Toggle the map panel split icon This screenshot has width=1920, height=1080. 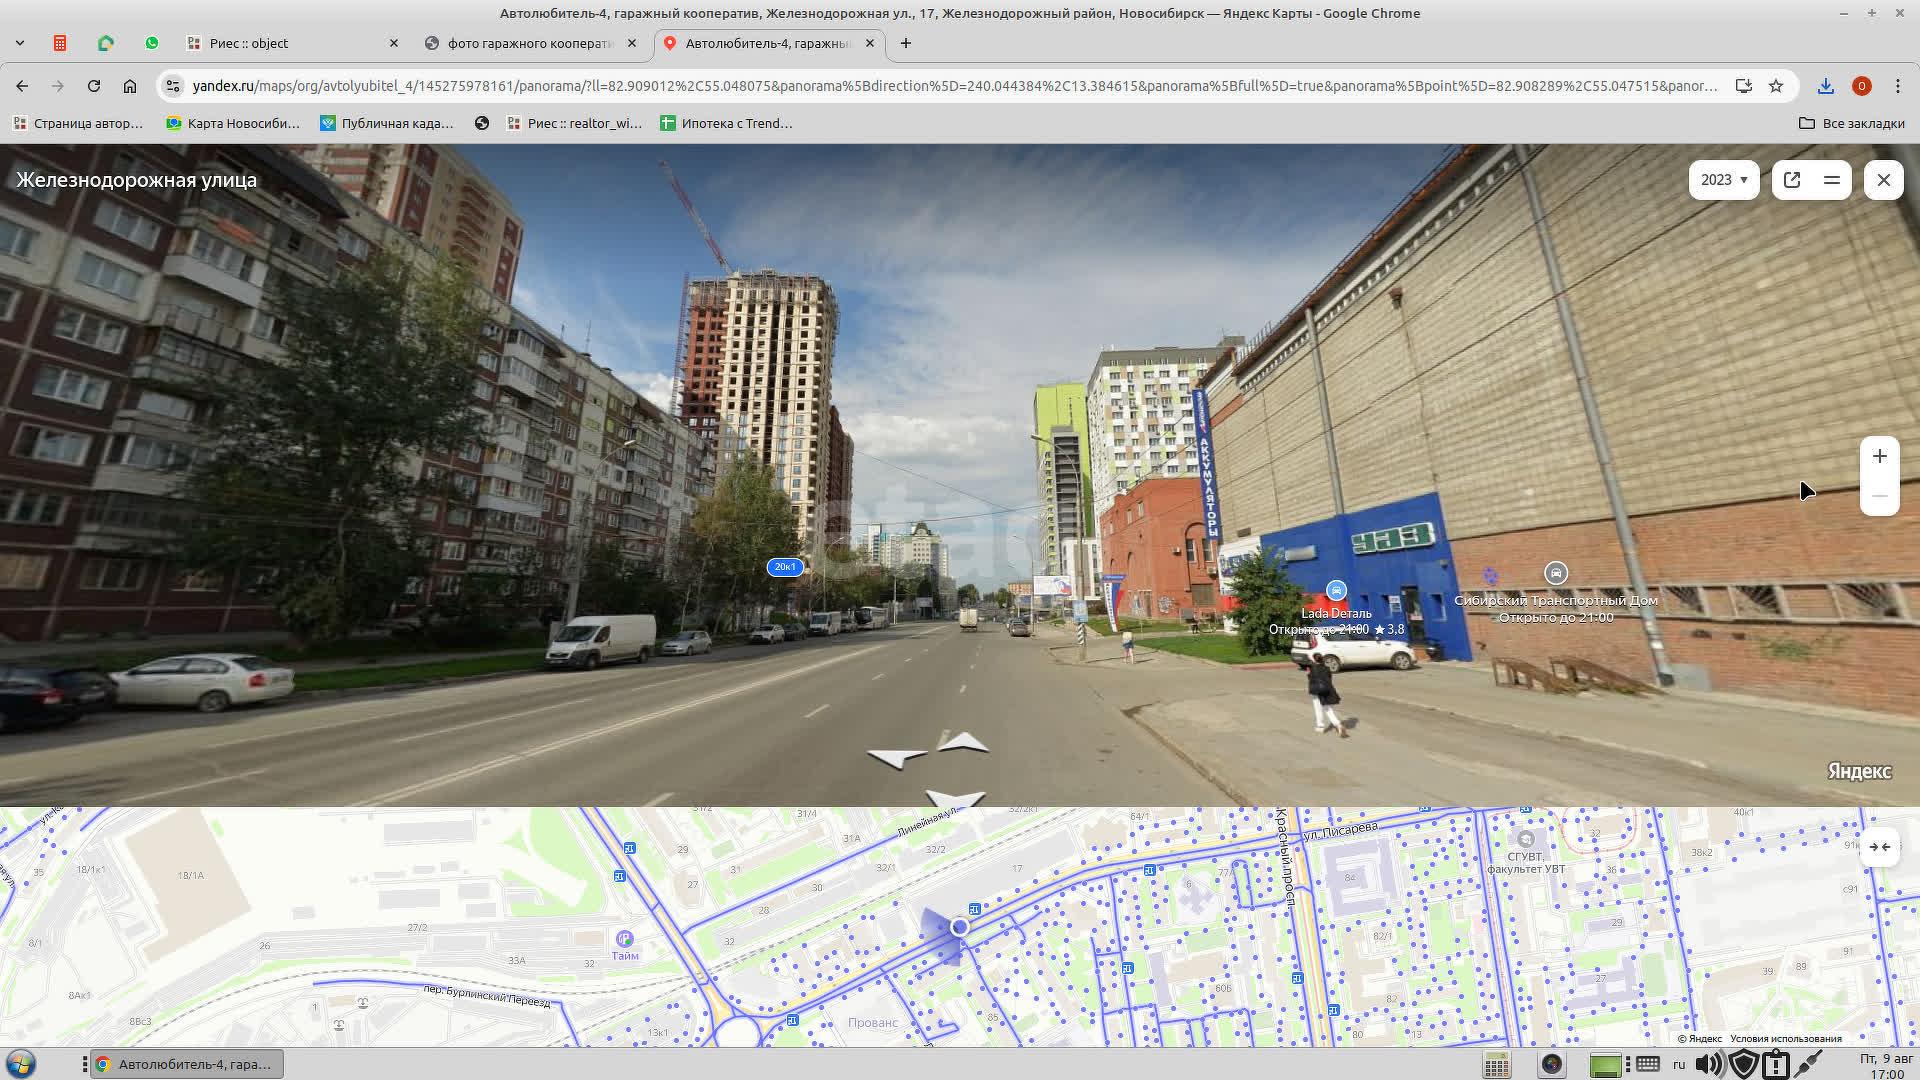coord(1832,180)
